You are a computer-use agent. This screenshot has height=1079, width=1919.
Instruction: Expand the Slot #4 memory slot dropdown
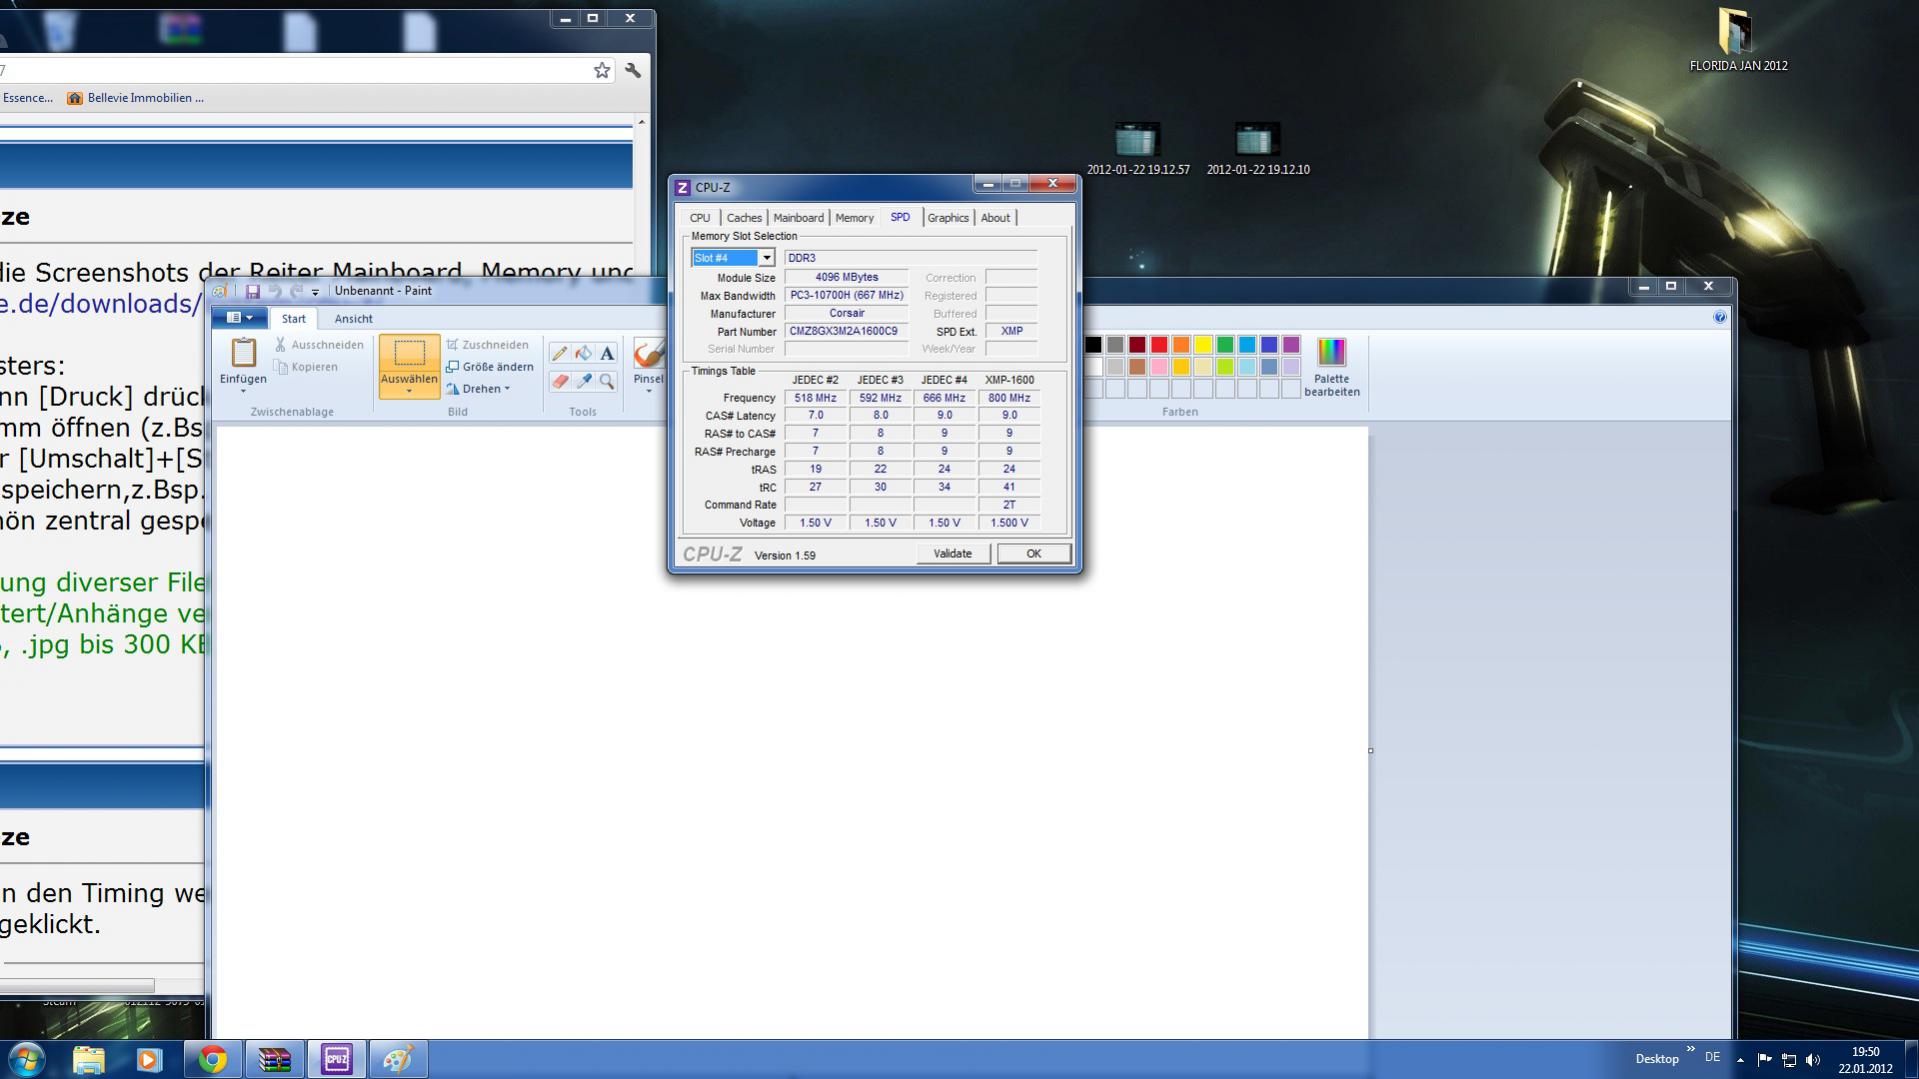[766, 258]
